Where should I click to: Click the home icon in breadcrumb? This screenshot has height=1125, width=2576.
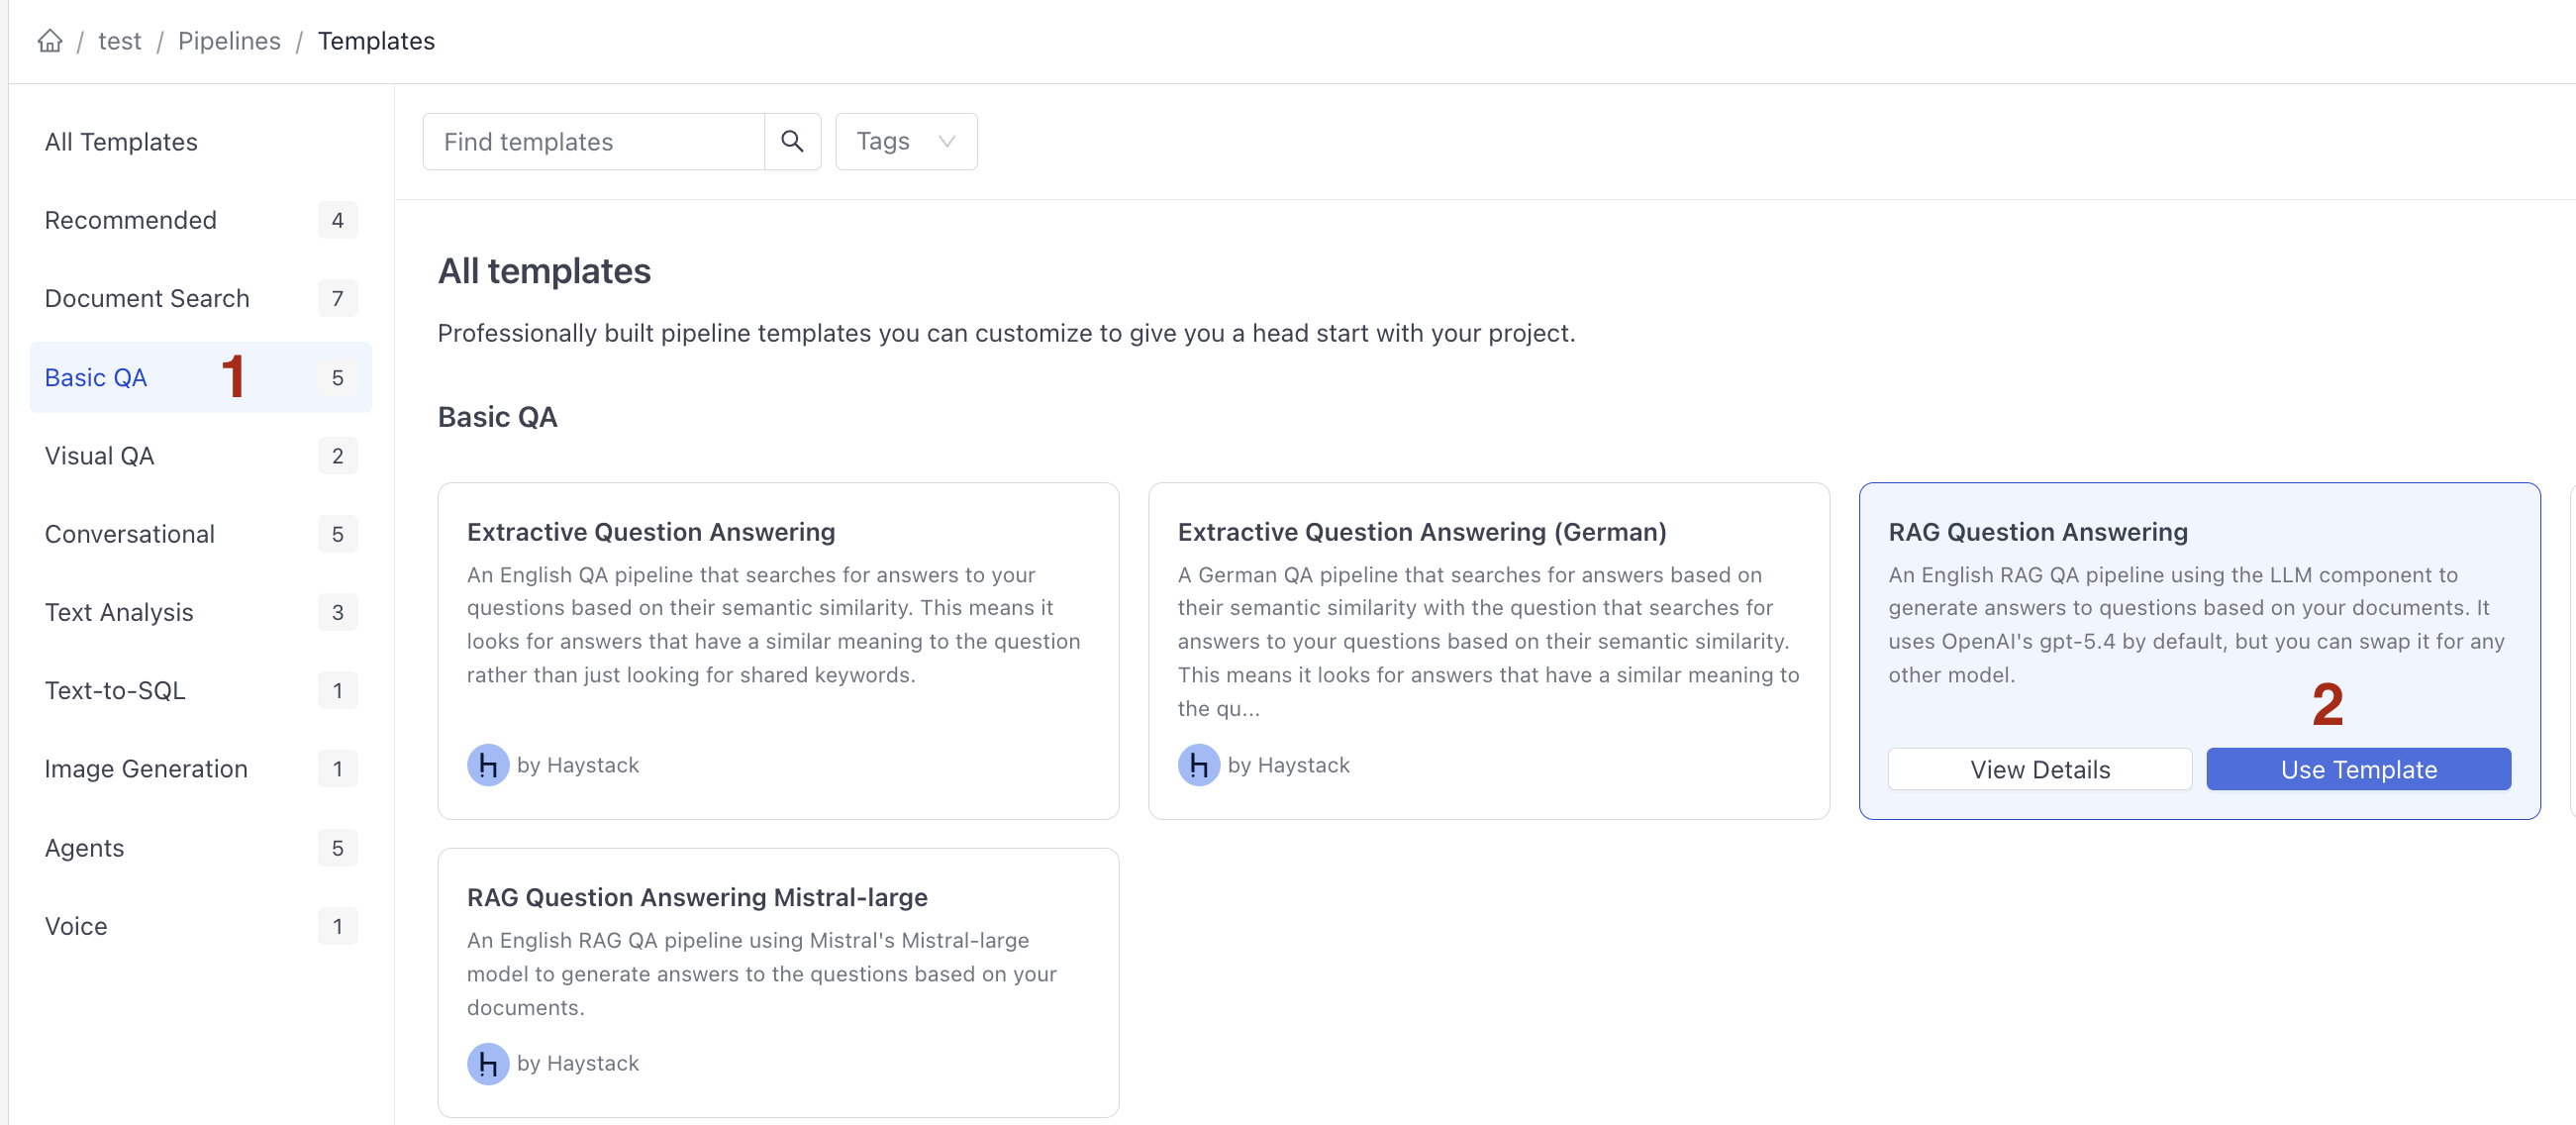pos(50,41)
